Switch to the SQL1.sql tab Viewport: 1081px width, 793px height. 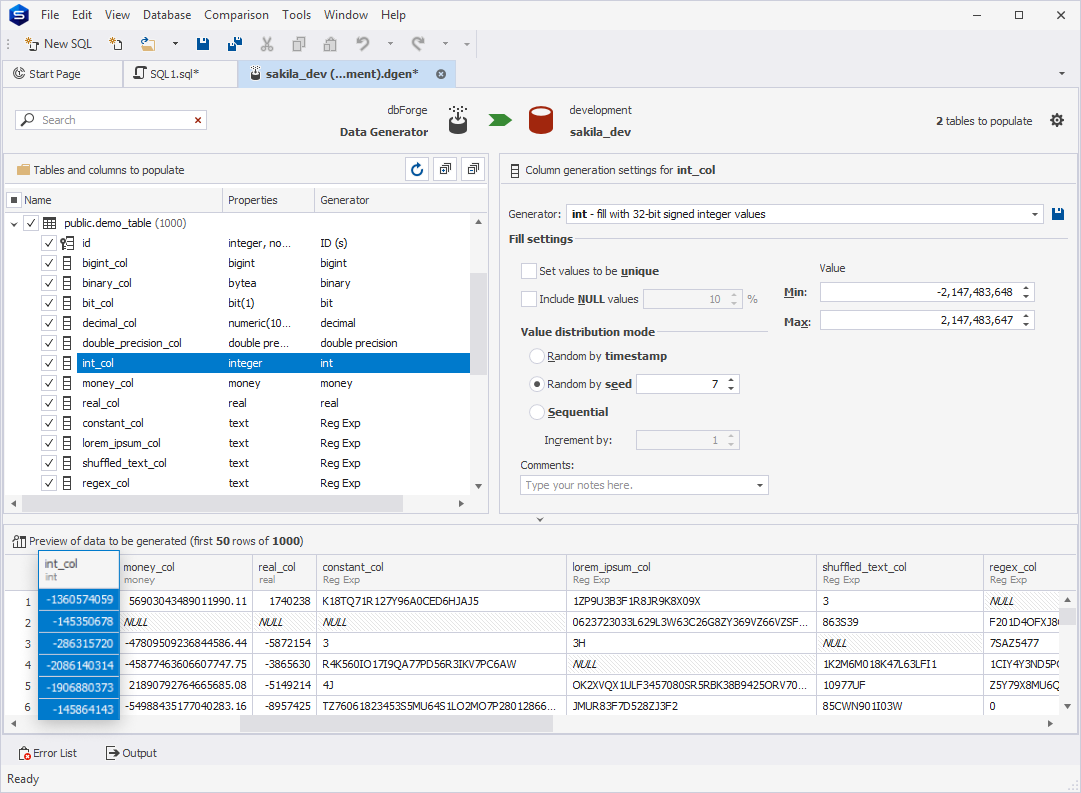[x=174, y=74]
